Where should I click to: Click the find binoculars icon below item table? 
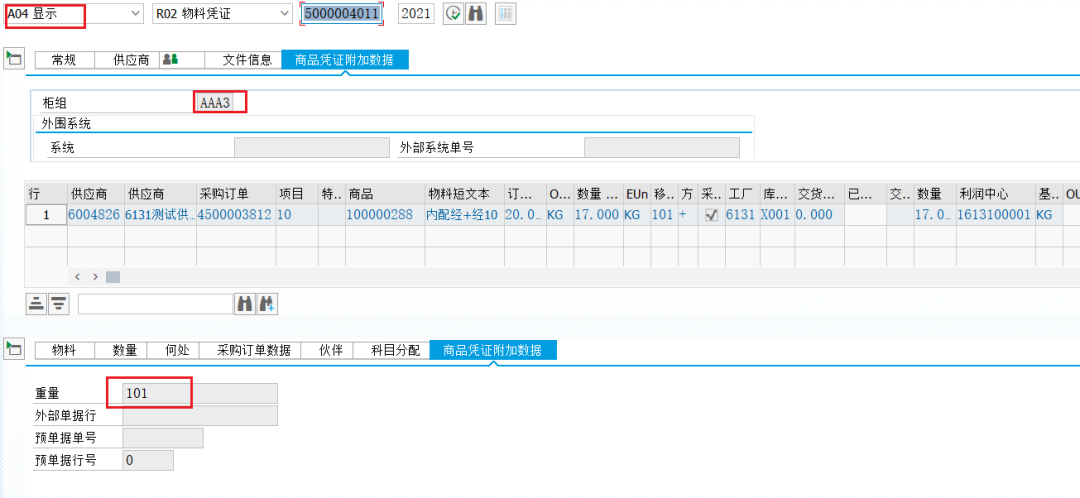pos(245,304)
